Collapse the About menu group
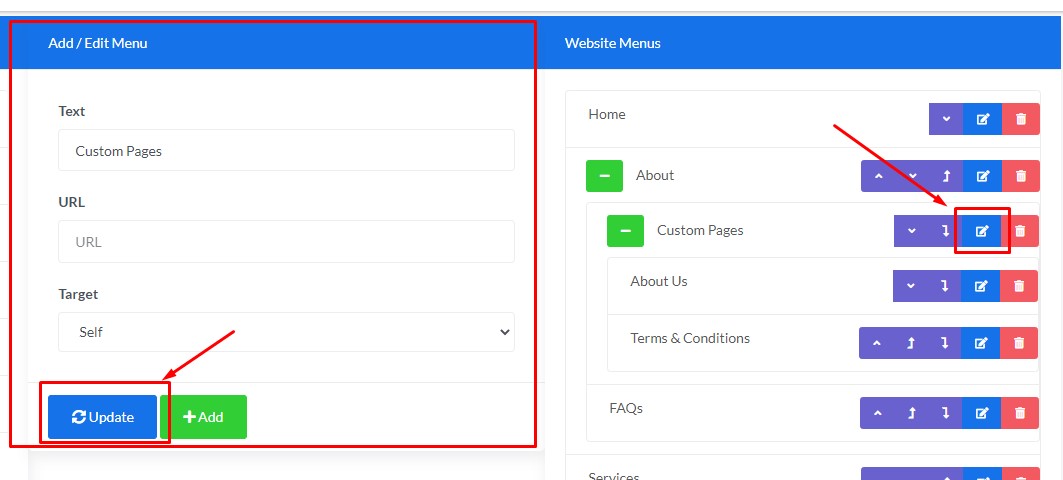Screen dimensions: 1063x480 [x=604, y=176]
